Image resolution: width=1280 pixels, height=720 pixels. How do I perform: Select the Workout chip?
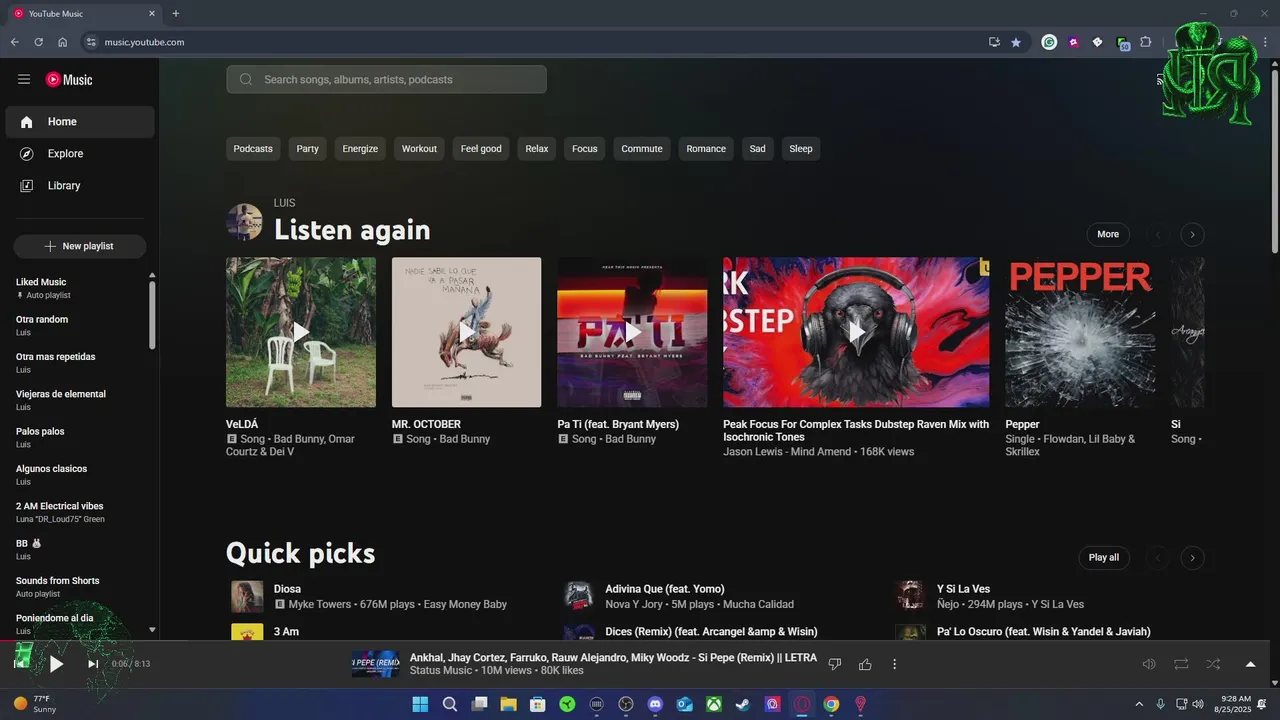click(x=419, y=149)
